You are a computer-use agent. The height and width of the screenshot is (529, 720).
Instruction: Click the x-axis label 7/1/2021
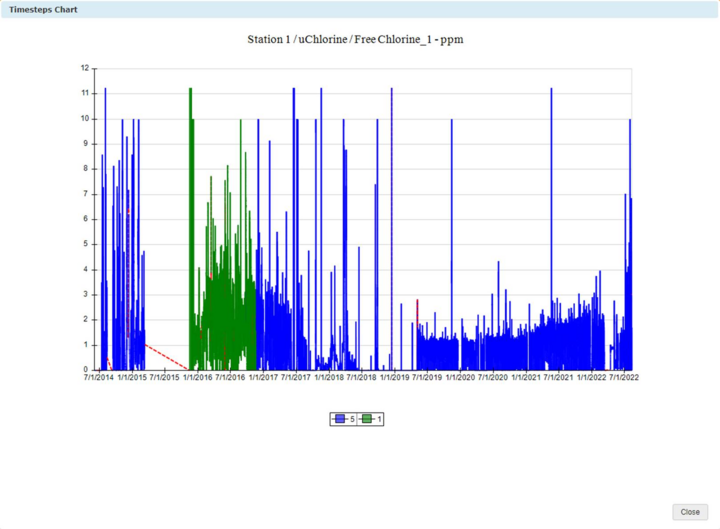(x=558, y=377)
